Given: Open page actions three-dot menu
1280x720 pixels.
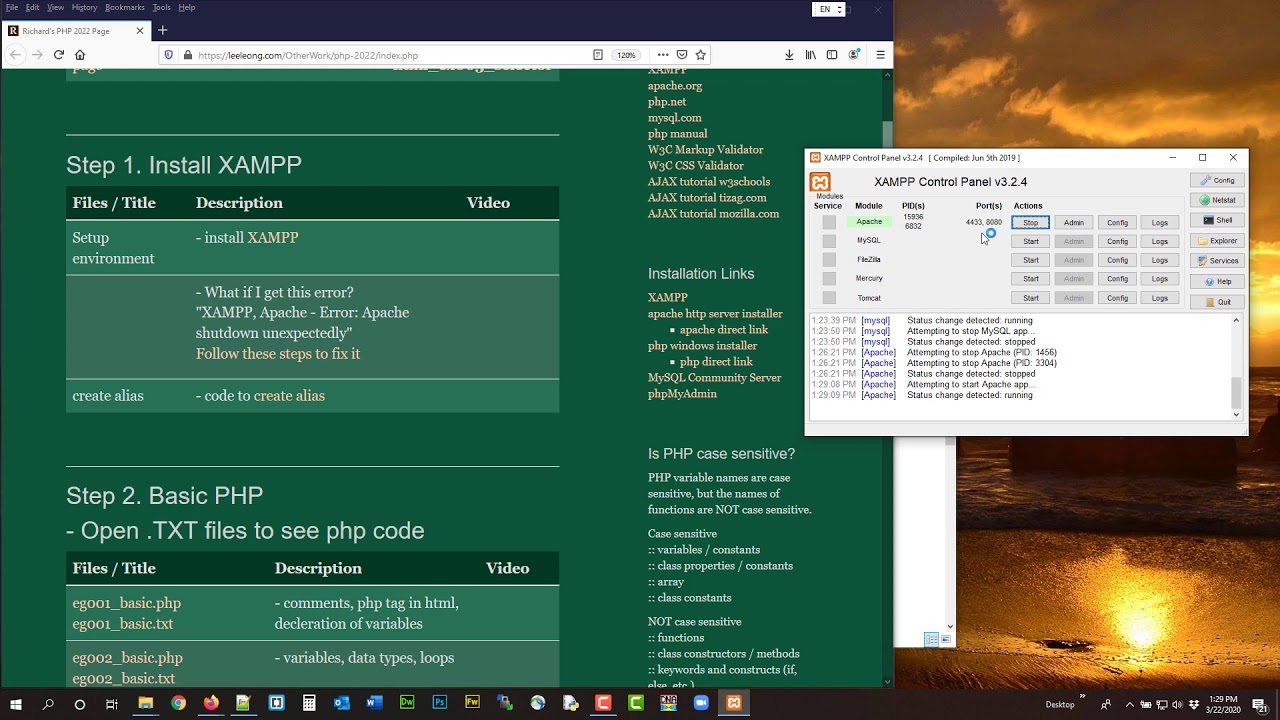Looking at the screenshot, I should tap(663, 55).
